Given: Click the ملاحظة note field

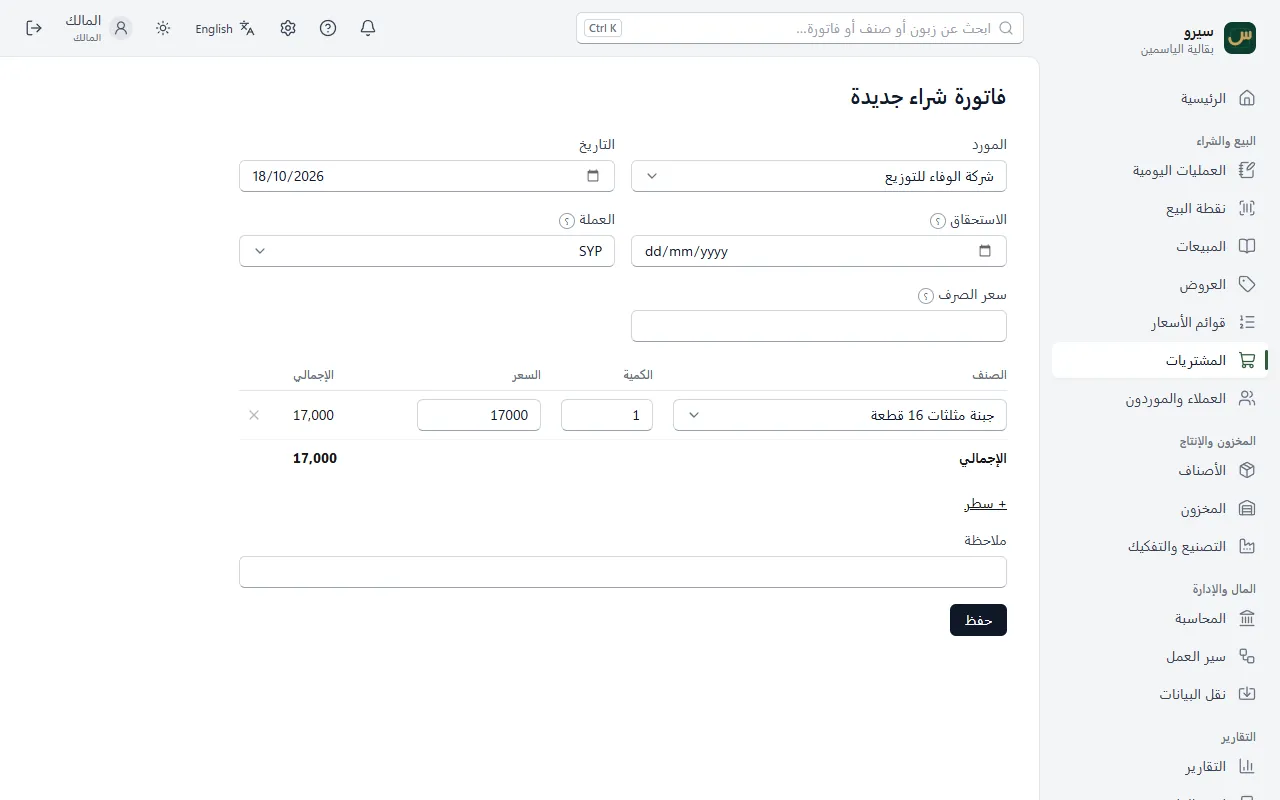Looking at the screenshot, I should (623, 572).
